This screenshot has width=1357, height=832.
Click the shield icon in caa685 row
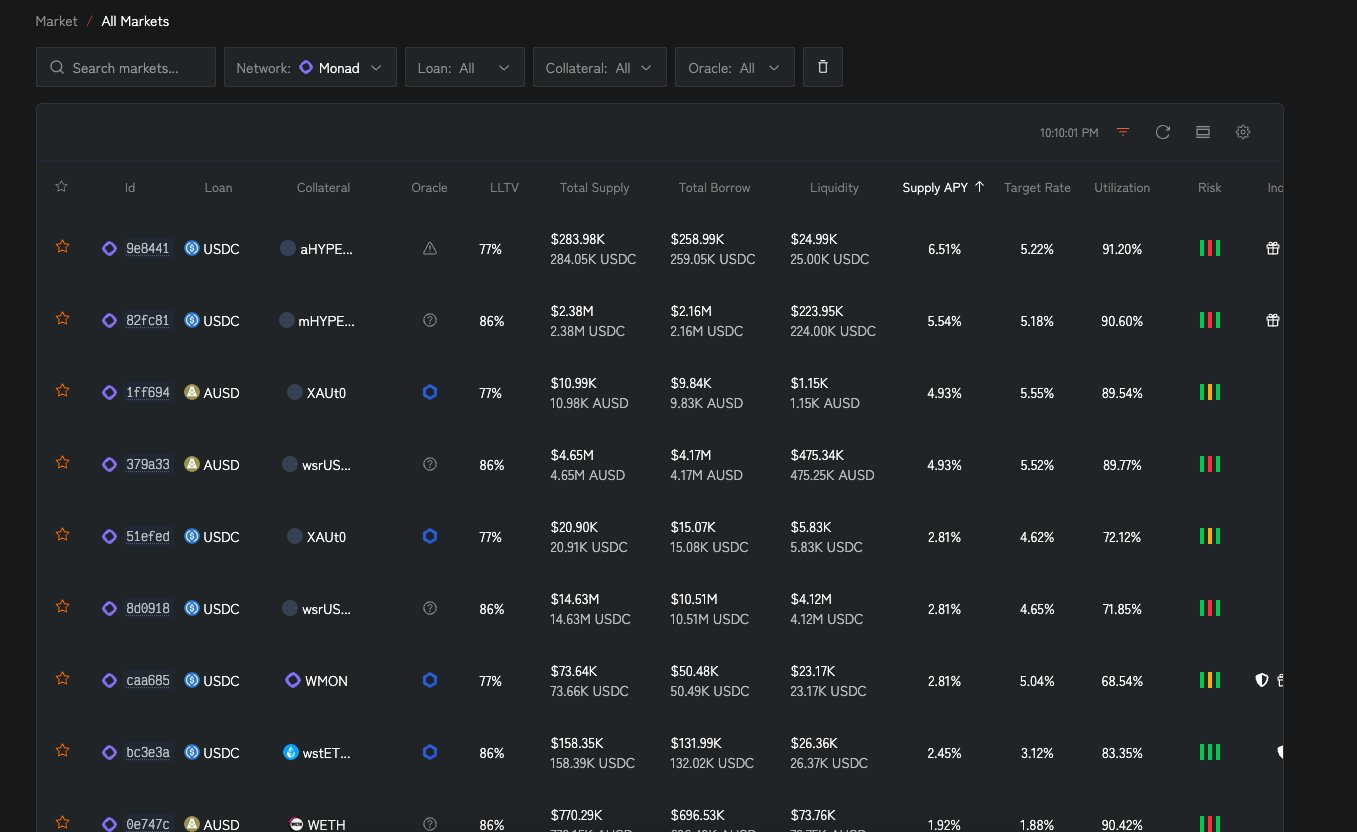1262,680
